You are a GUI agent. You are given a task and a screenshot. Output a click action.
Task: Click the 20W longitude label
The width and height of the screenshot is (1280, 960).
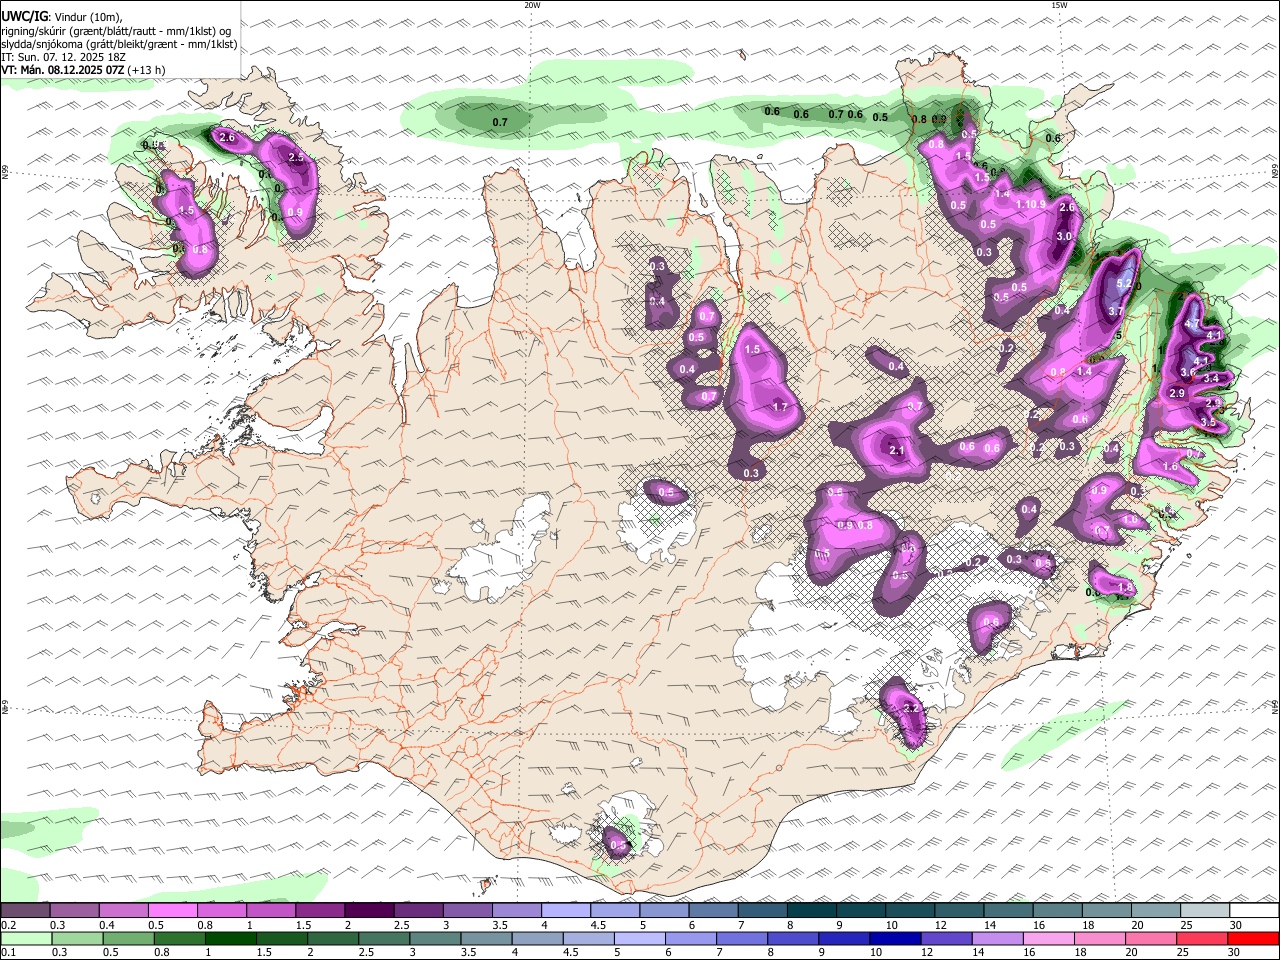(532, 5)
